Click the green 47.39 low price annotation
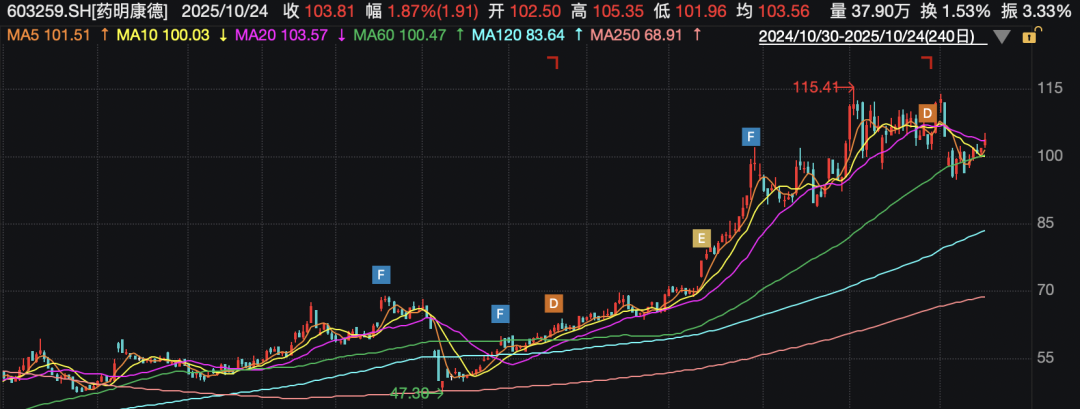The height and width of the screenshot is (409, 1080). (410, 393)
